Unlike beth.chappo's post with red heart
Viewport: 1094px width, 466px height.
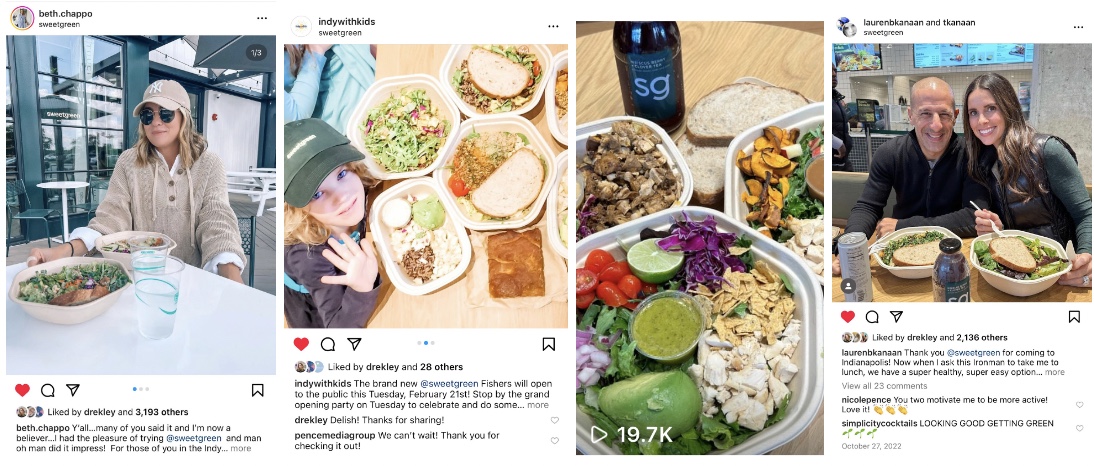click(x=22, y=390)
